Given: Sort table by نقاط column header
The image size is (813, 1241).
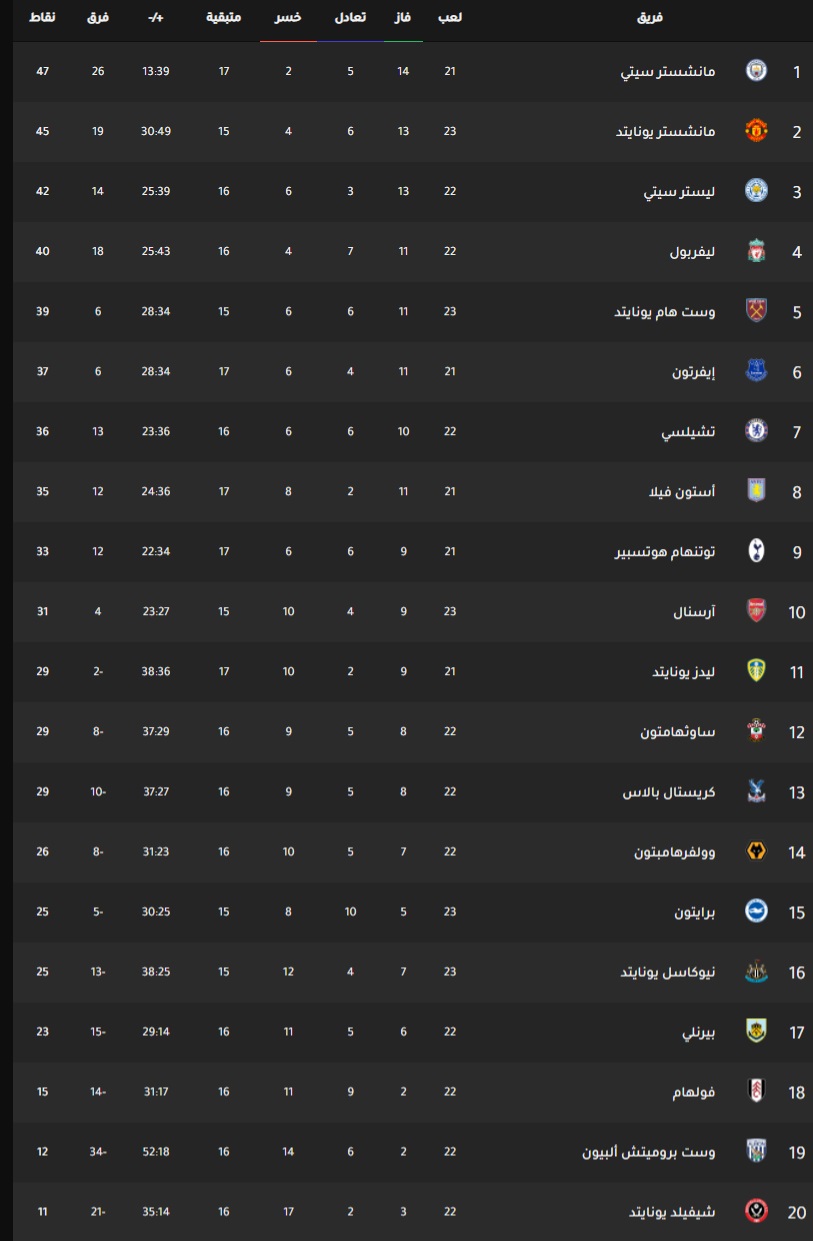Looking at the screenshot, I should 42,18.
